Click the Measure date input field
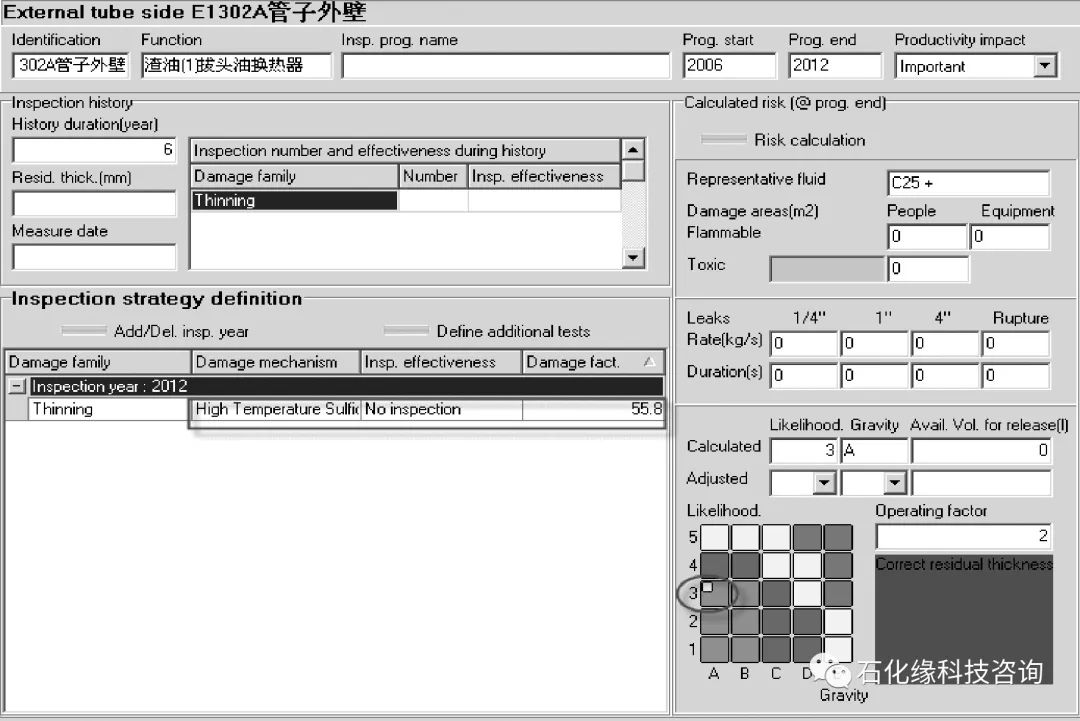The width and height of the screenshot is (1080, 721). [x=94, y=257]
